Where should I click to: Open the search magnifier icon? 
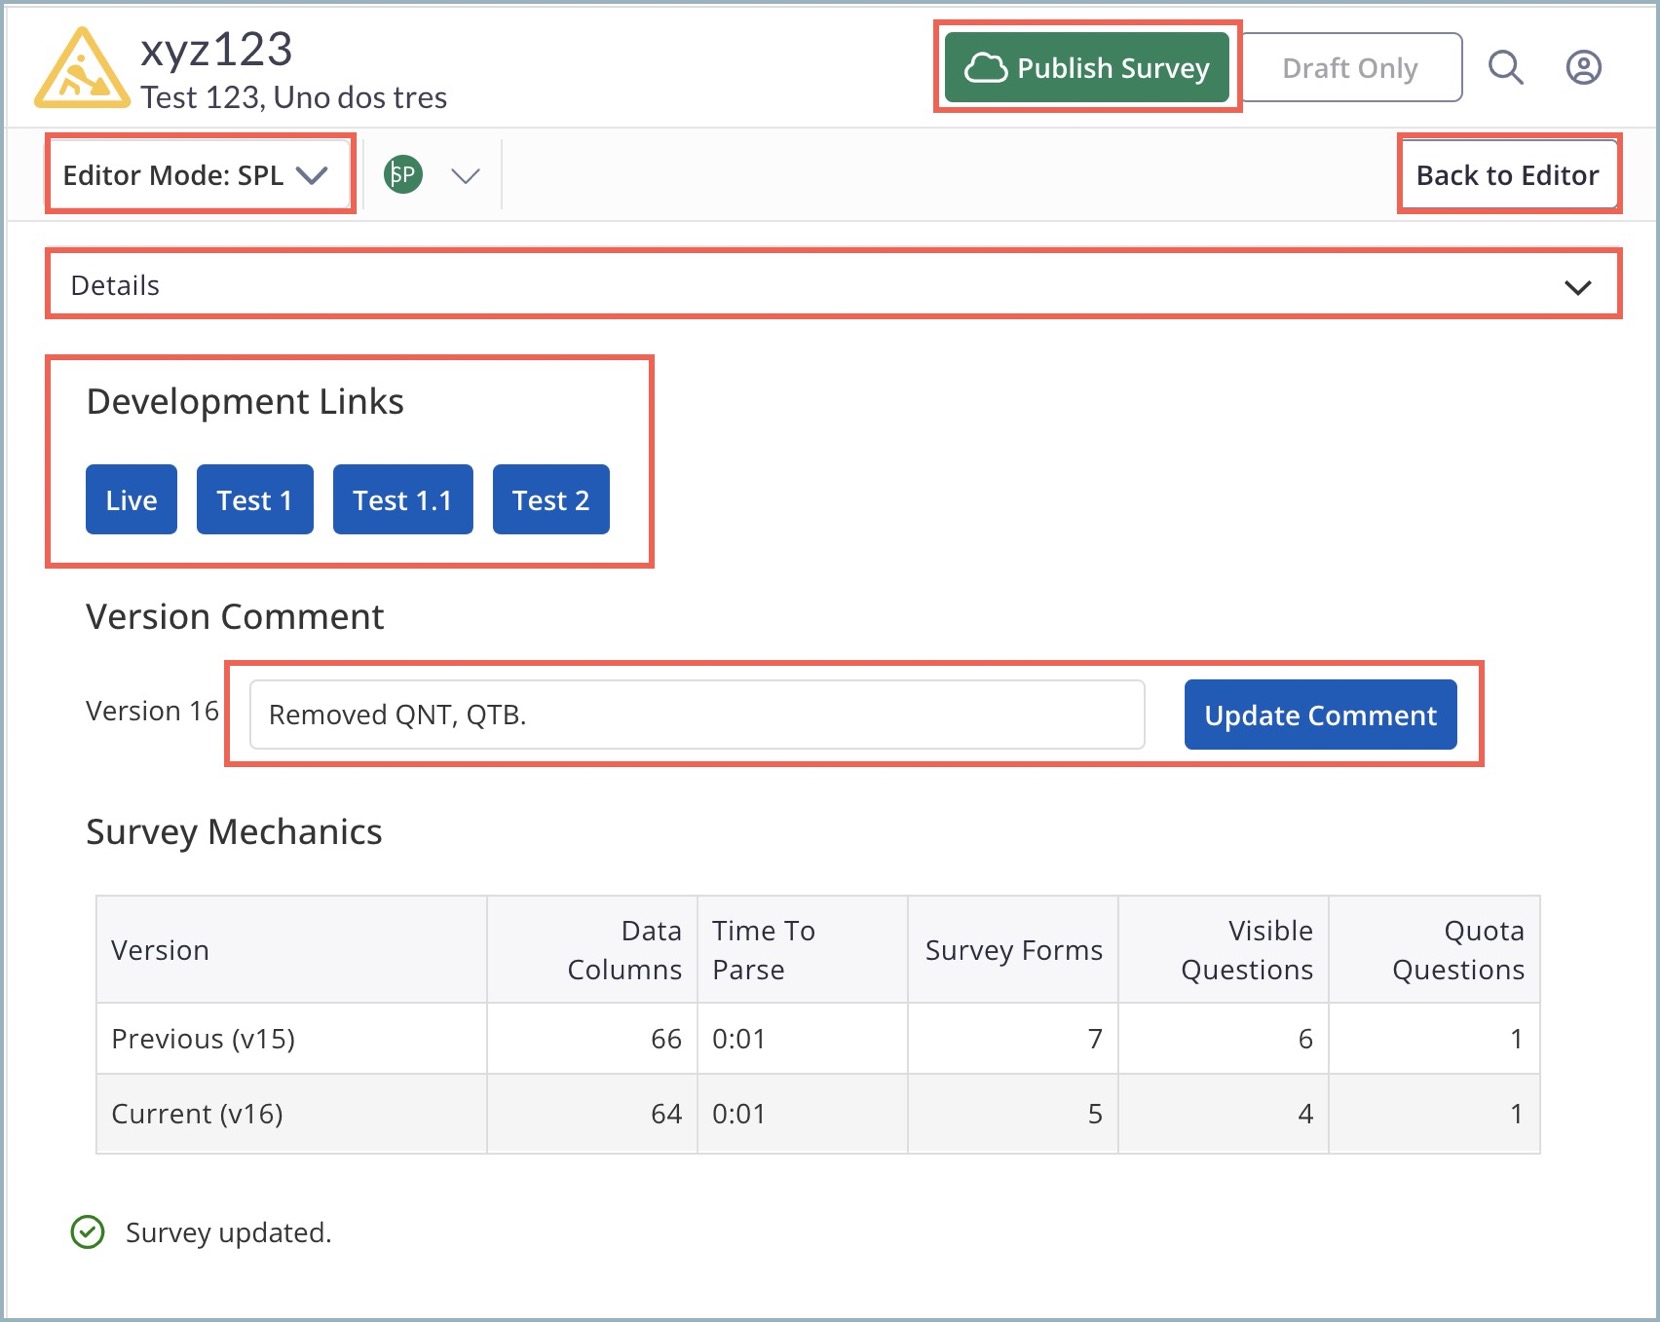1505,68
